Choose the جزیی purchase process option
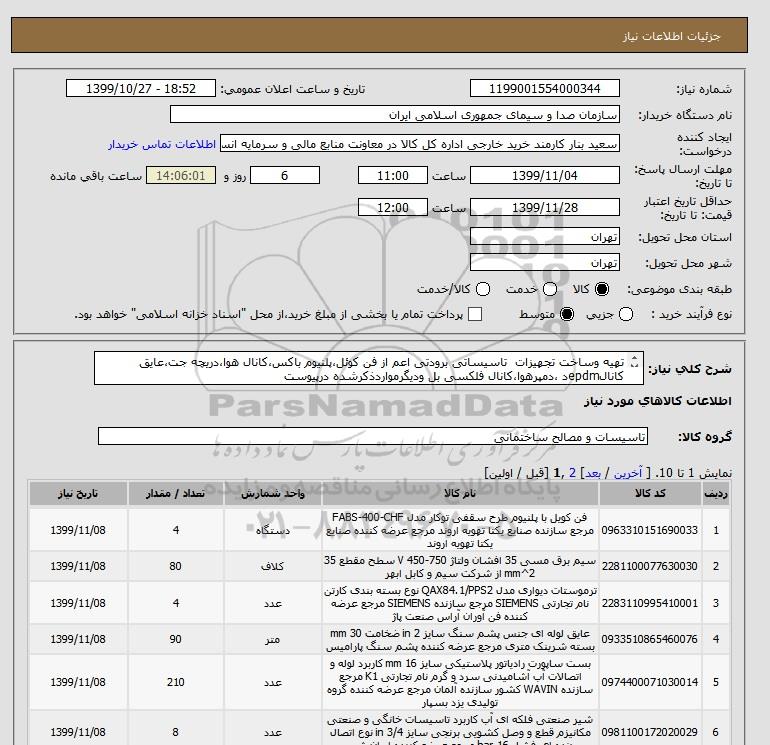The width and height of the screenshot is (770, 745). pos(626,315)
